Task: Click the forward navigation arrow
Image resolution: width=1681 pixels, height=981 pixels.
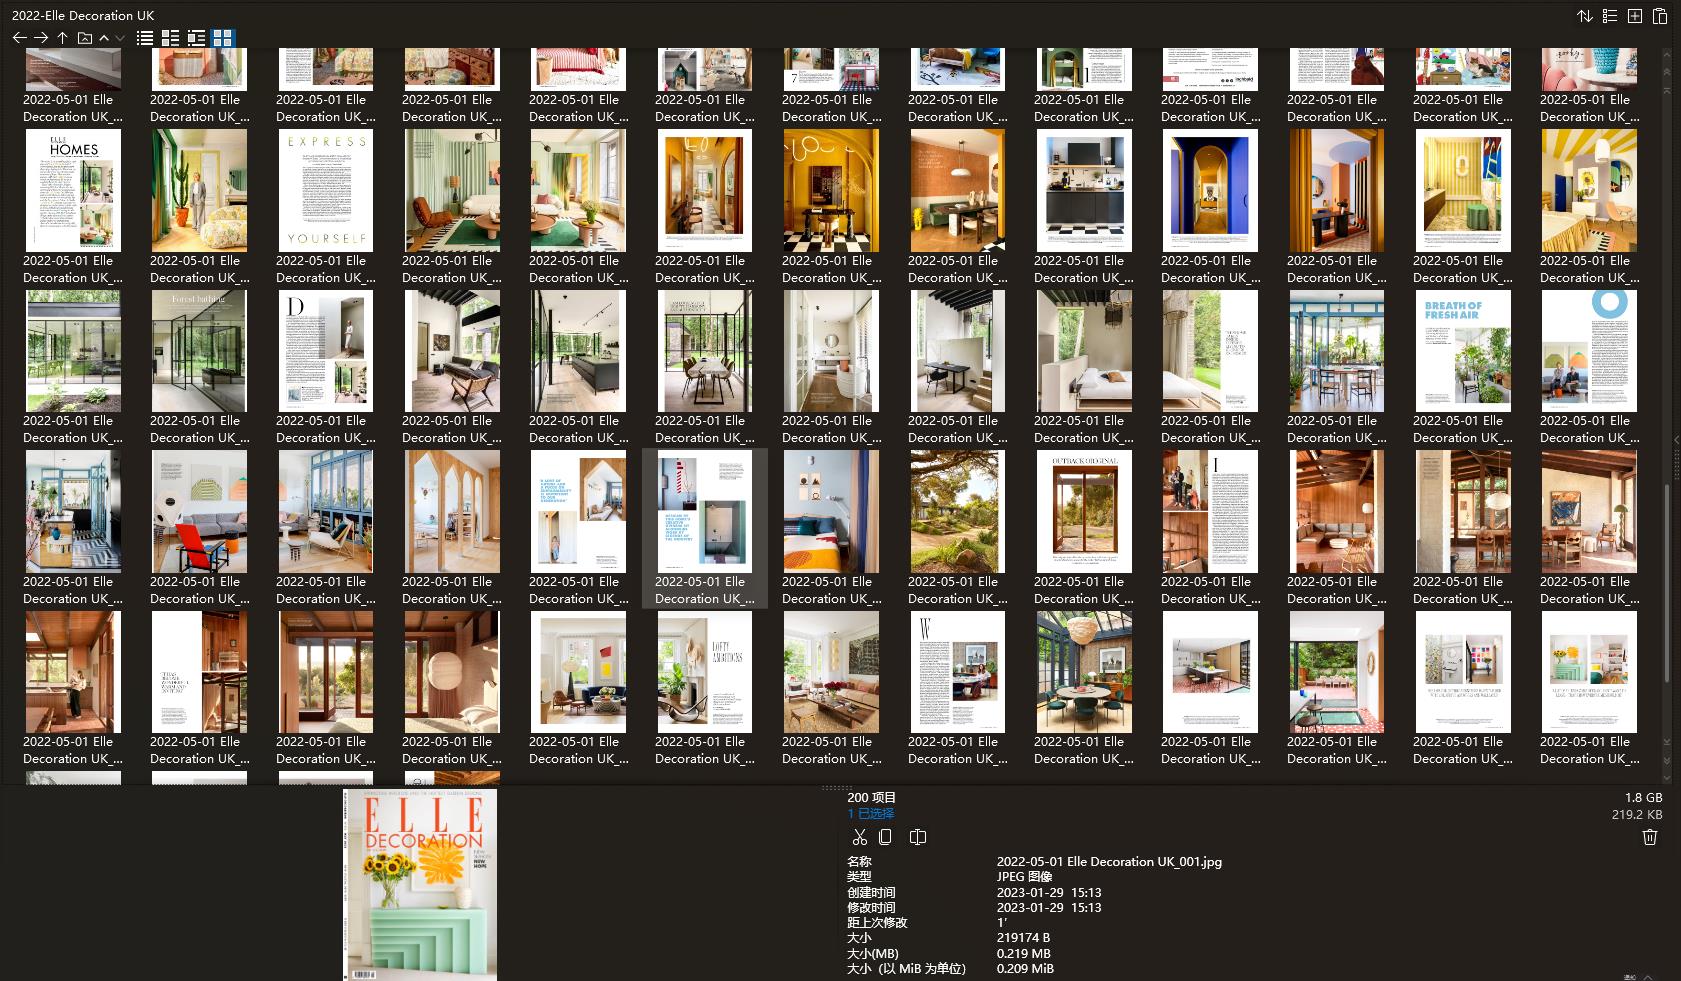Action: pyautogui.click(x=41, y=38)
